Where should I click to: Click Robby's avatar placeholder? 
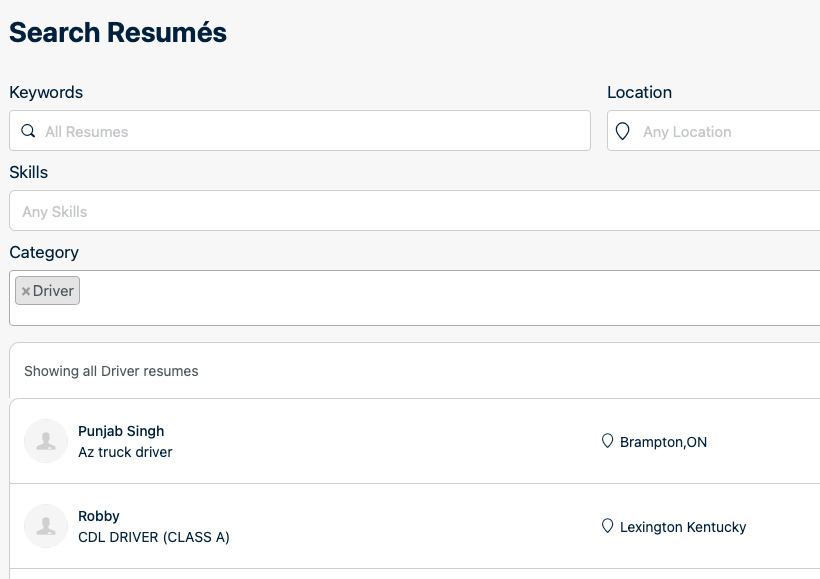tap(46, 526)
